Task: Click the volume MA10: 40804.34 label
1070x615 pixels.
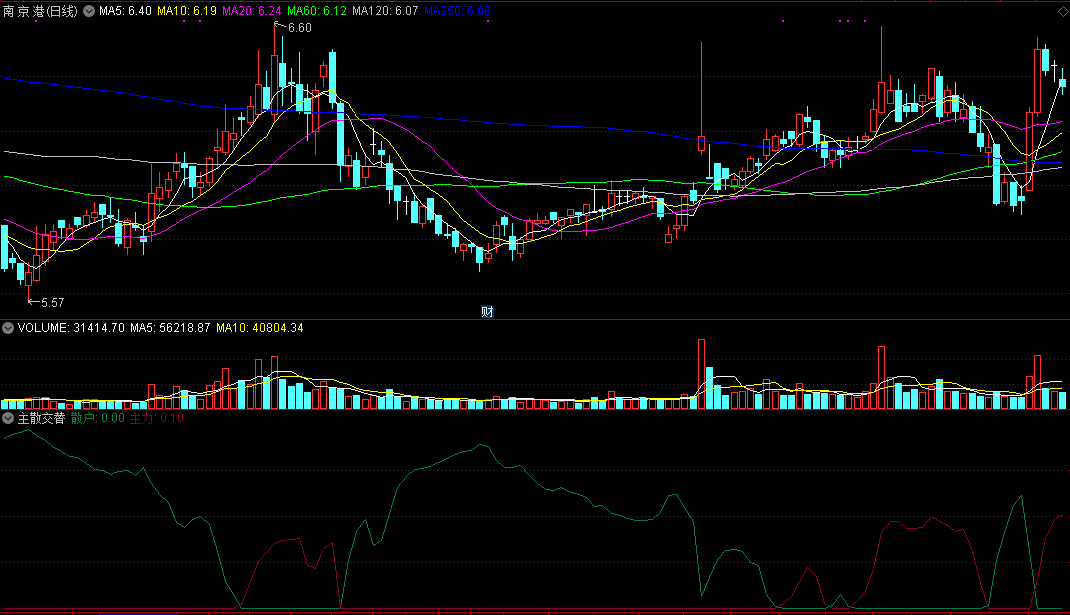Action: coord(260,328)
